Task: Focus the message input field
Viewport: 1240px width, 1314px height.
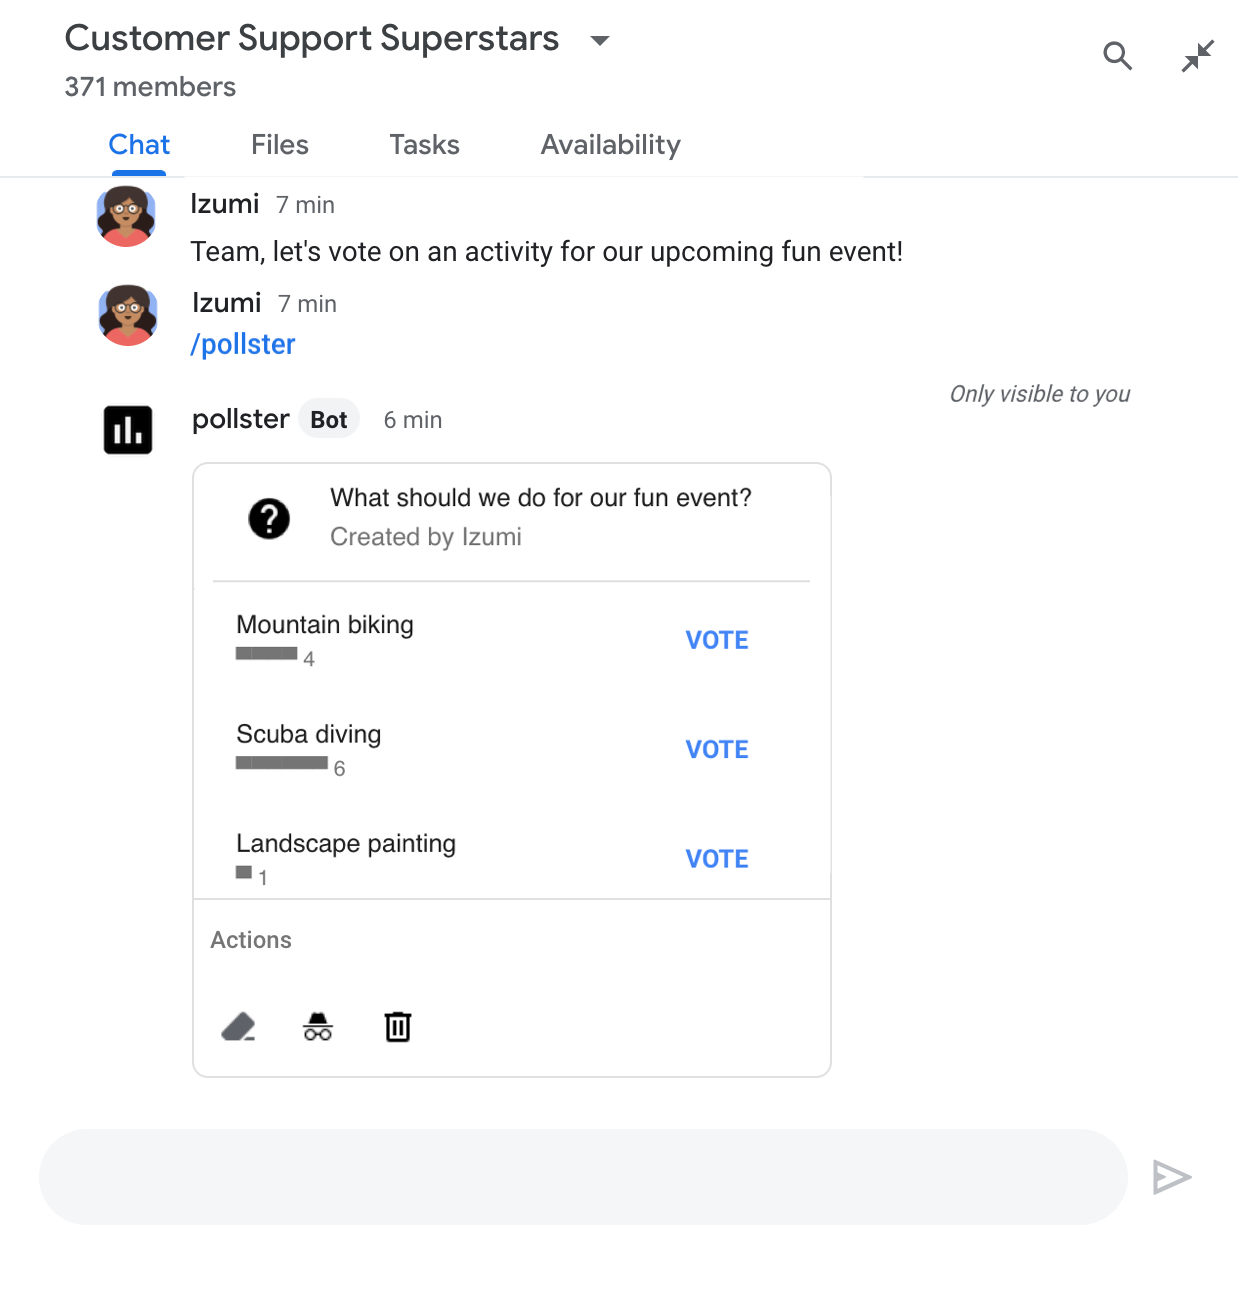Action: (583, 1177)
